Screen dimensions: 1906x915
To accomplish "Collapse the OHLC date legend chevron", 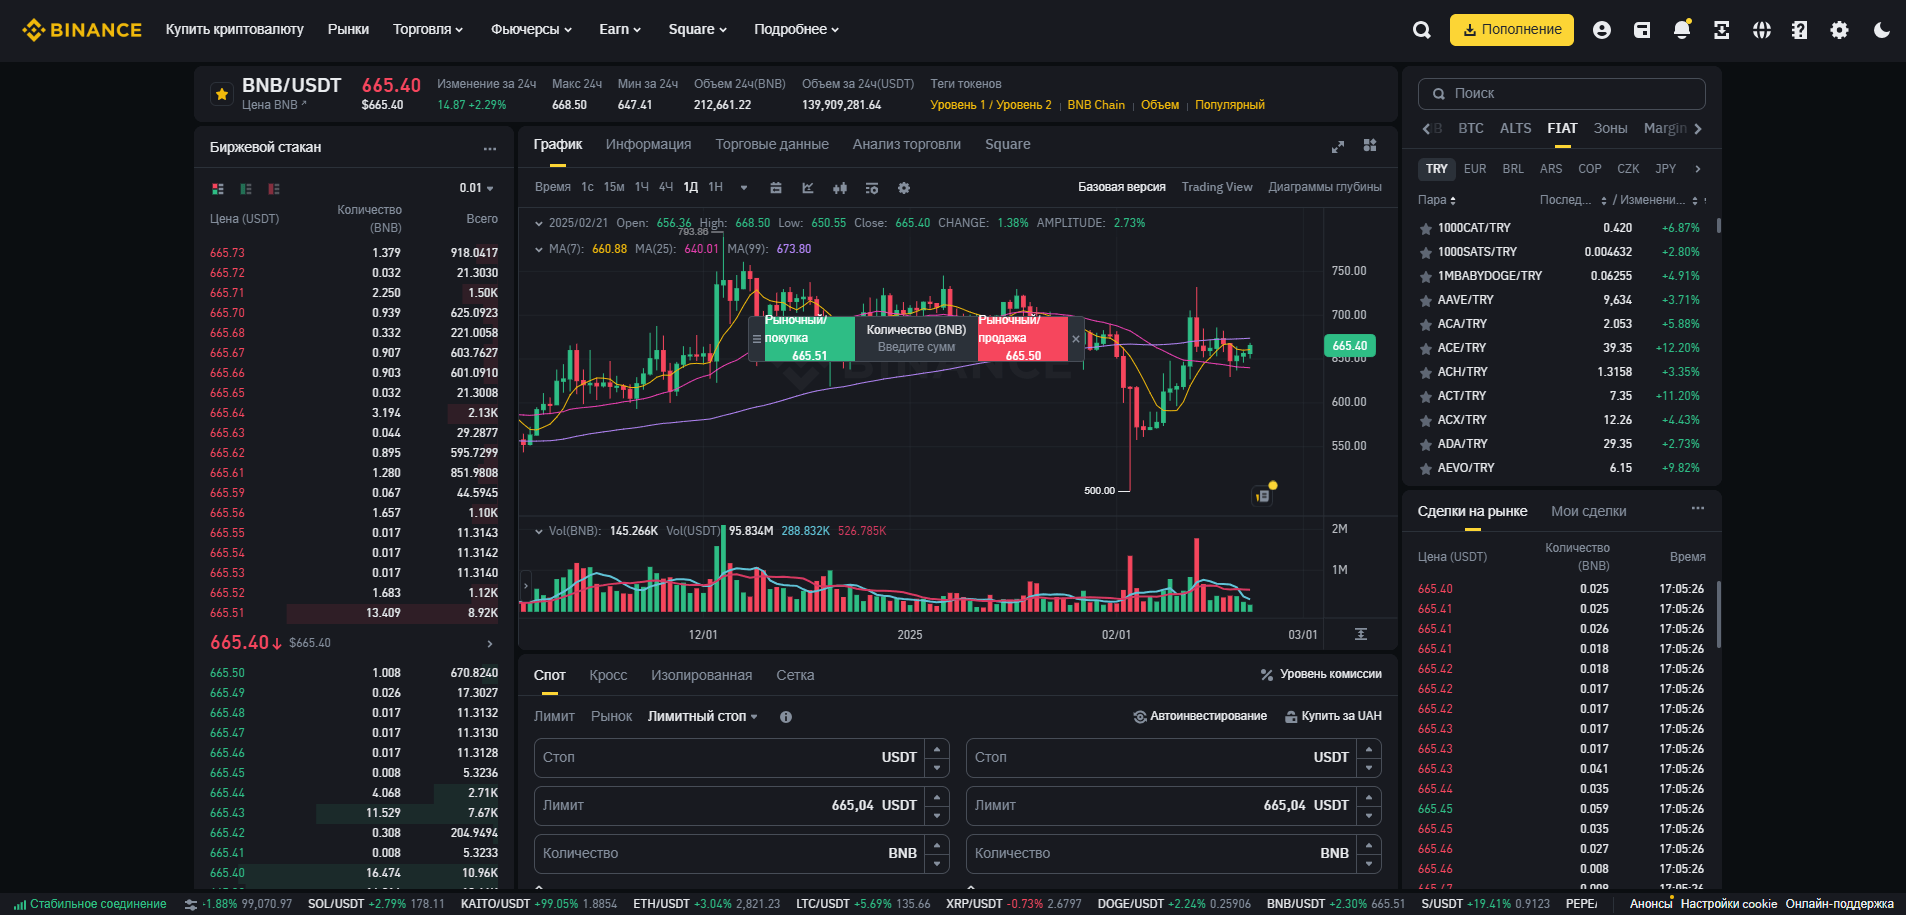I will point(539,223).
